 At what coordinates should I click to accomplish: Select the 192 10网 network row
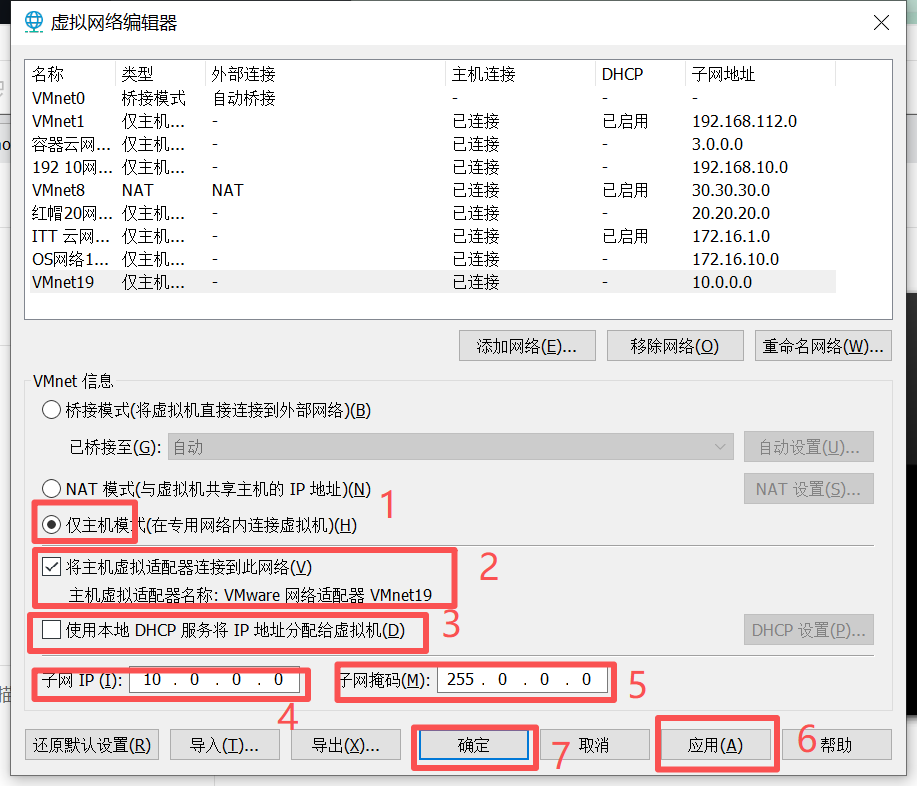click(433, 167)
